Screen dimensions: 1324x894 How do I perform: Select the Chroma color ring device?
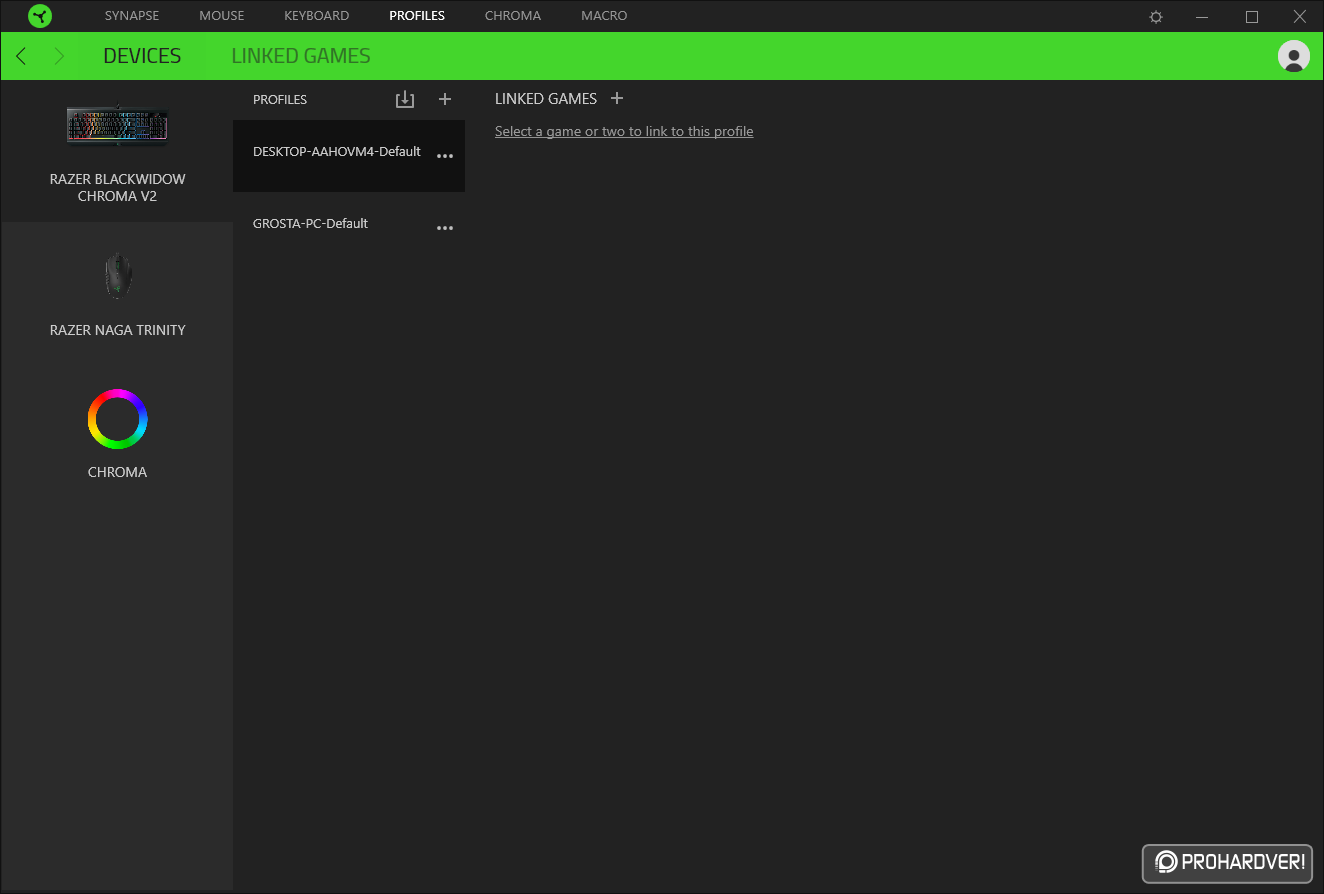tap(117, 434)
